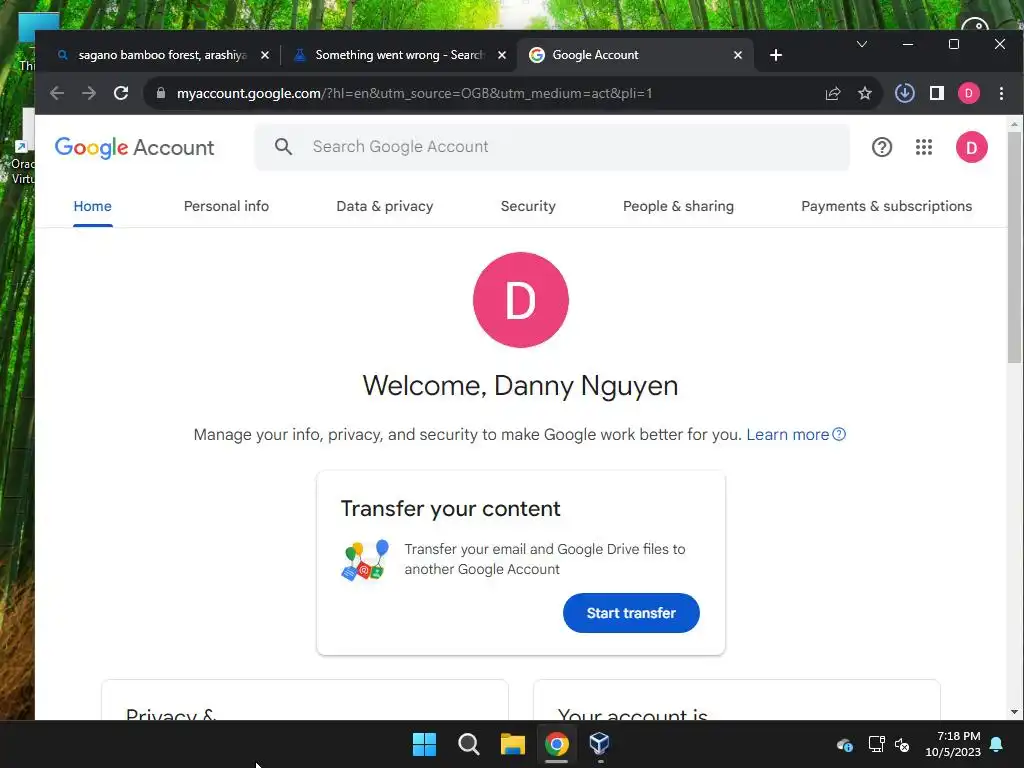Close the sagano bamboo forest tab

point(264,56)
